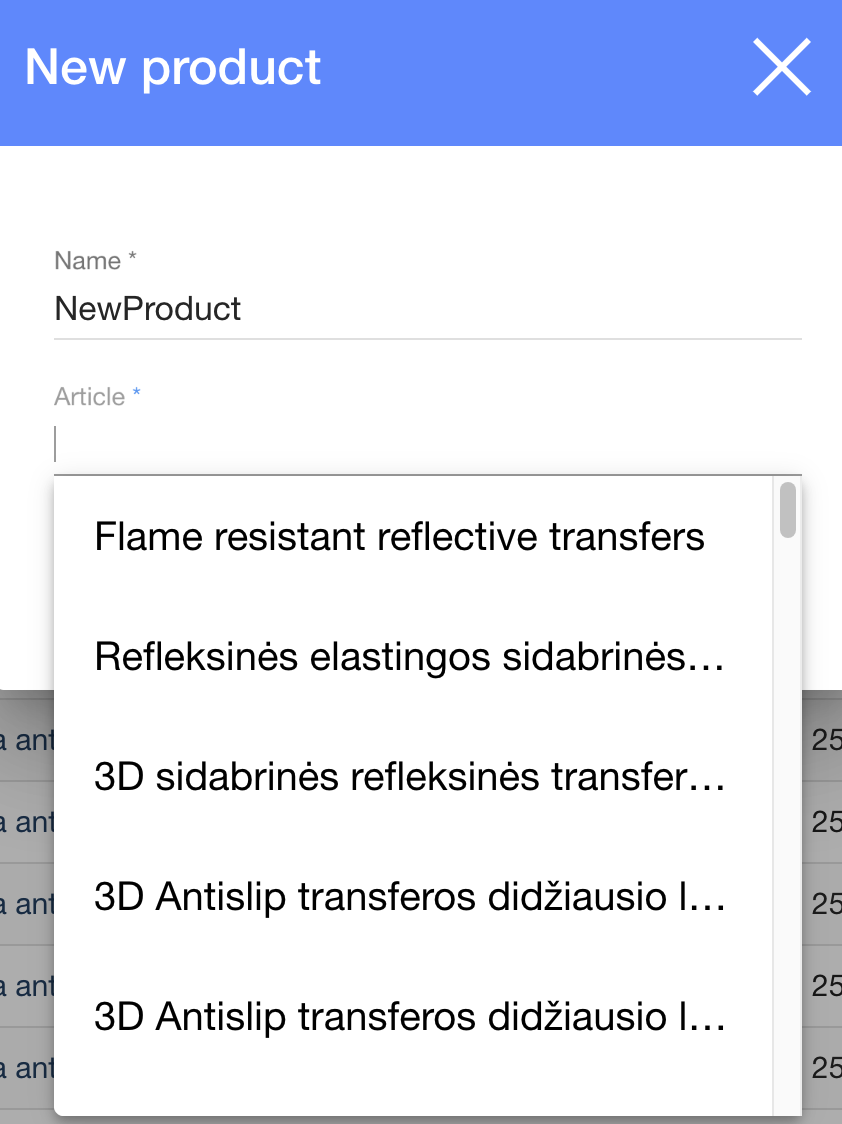Click the top 25 value in background table
This screenshot has width=842, height=1124.
826,741
